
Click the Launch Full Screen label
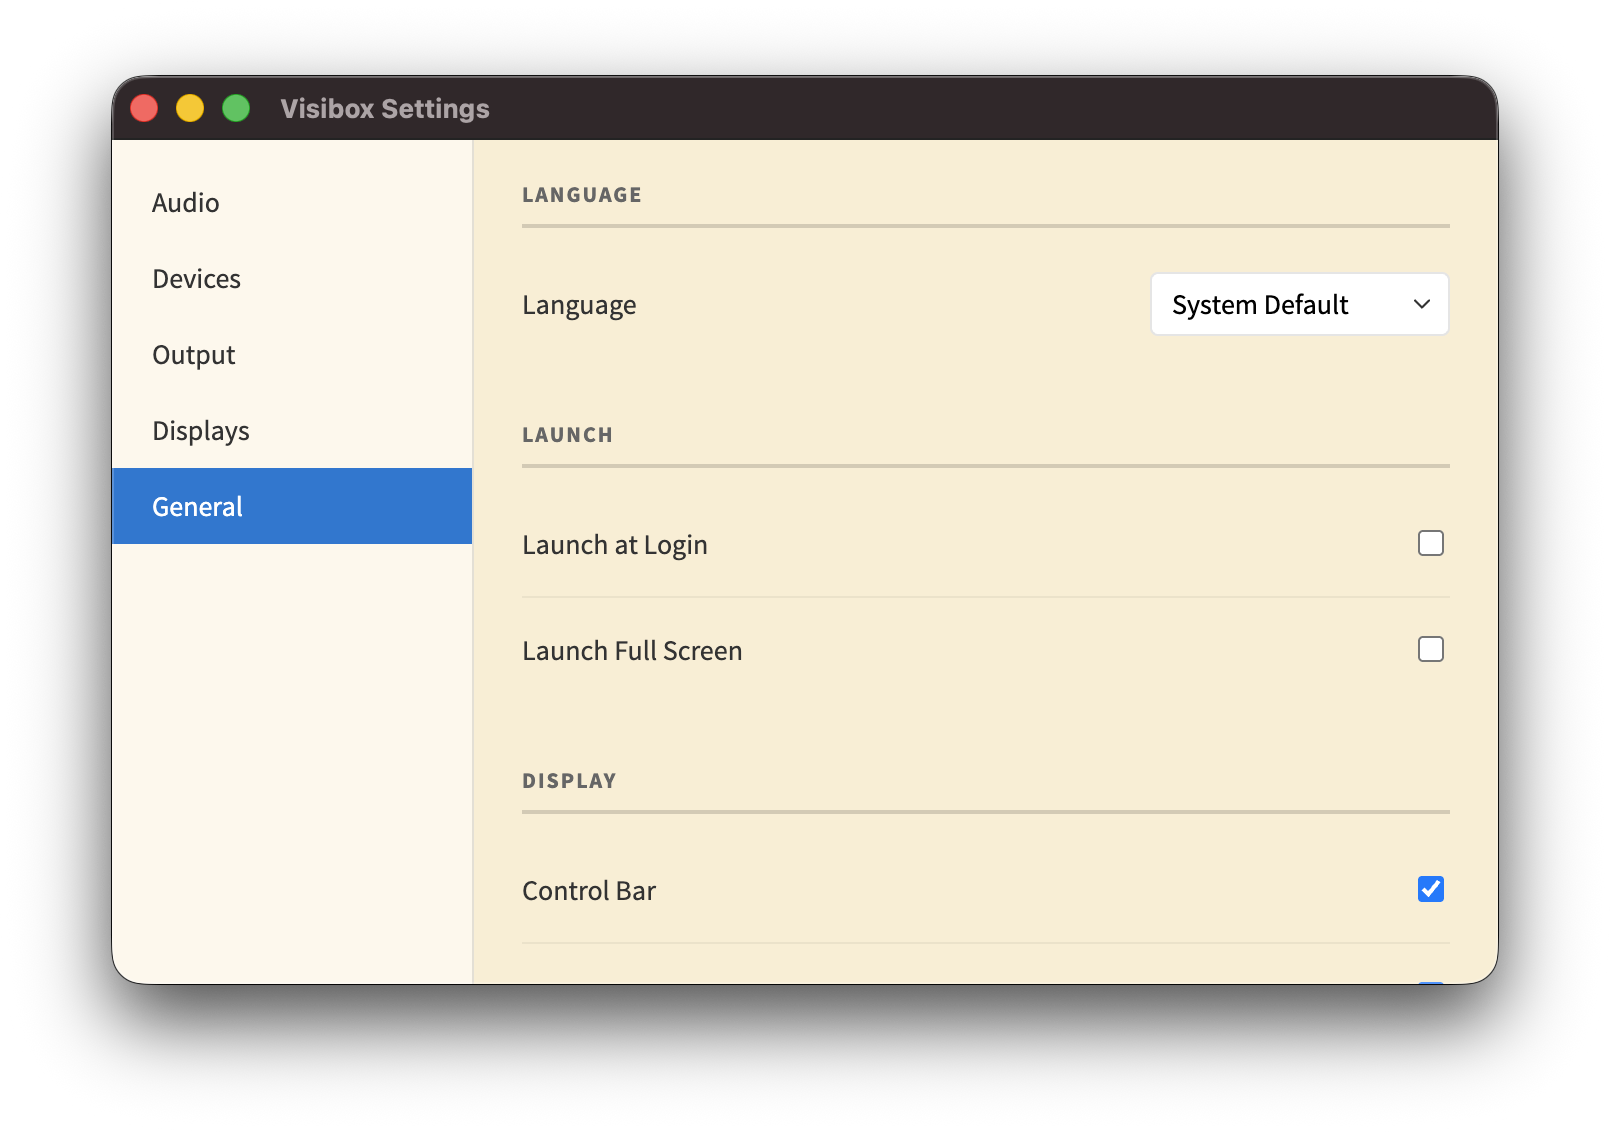pyautogui.click(x=632, y=650)
